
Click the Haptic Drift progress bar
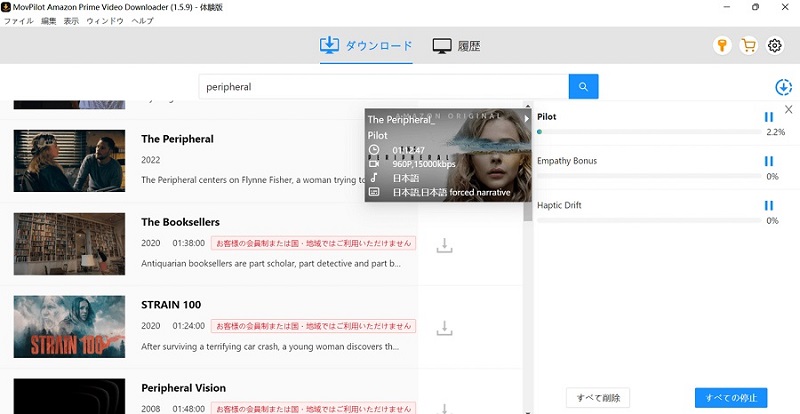point(649,221)
